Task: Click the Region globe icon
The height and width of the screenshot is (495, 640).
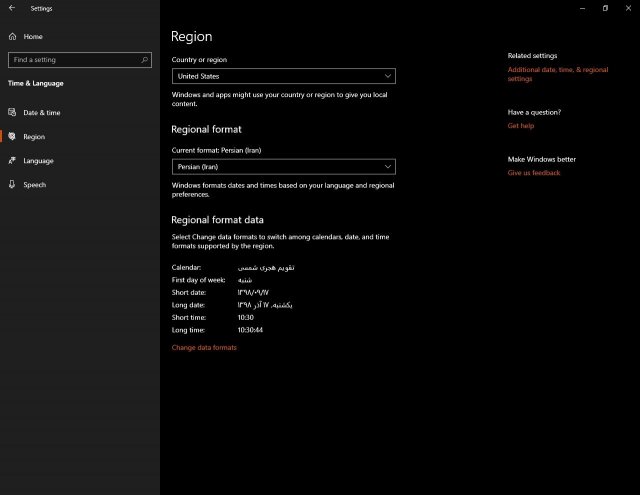Action: point(12,136)
